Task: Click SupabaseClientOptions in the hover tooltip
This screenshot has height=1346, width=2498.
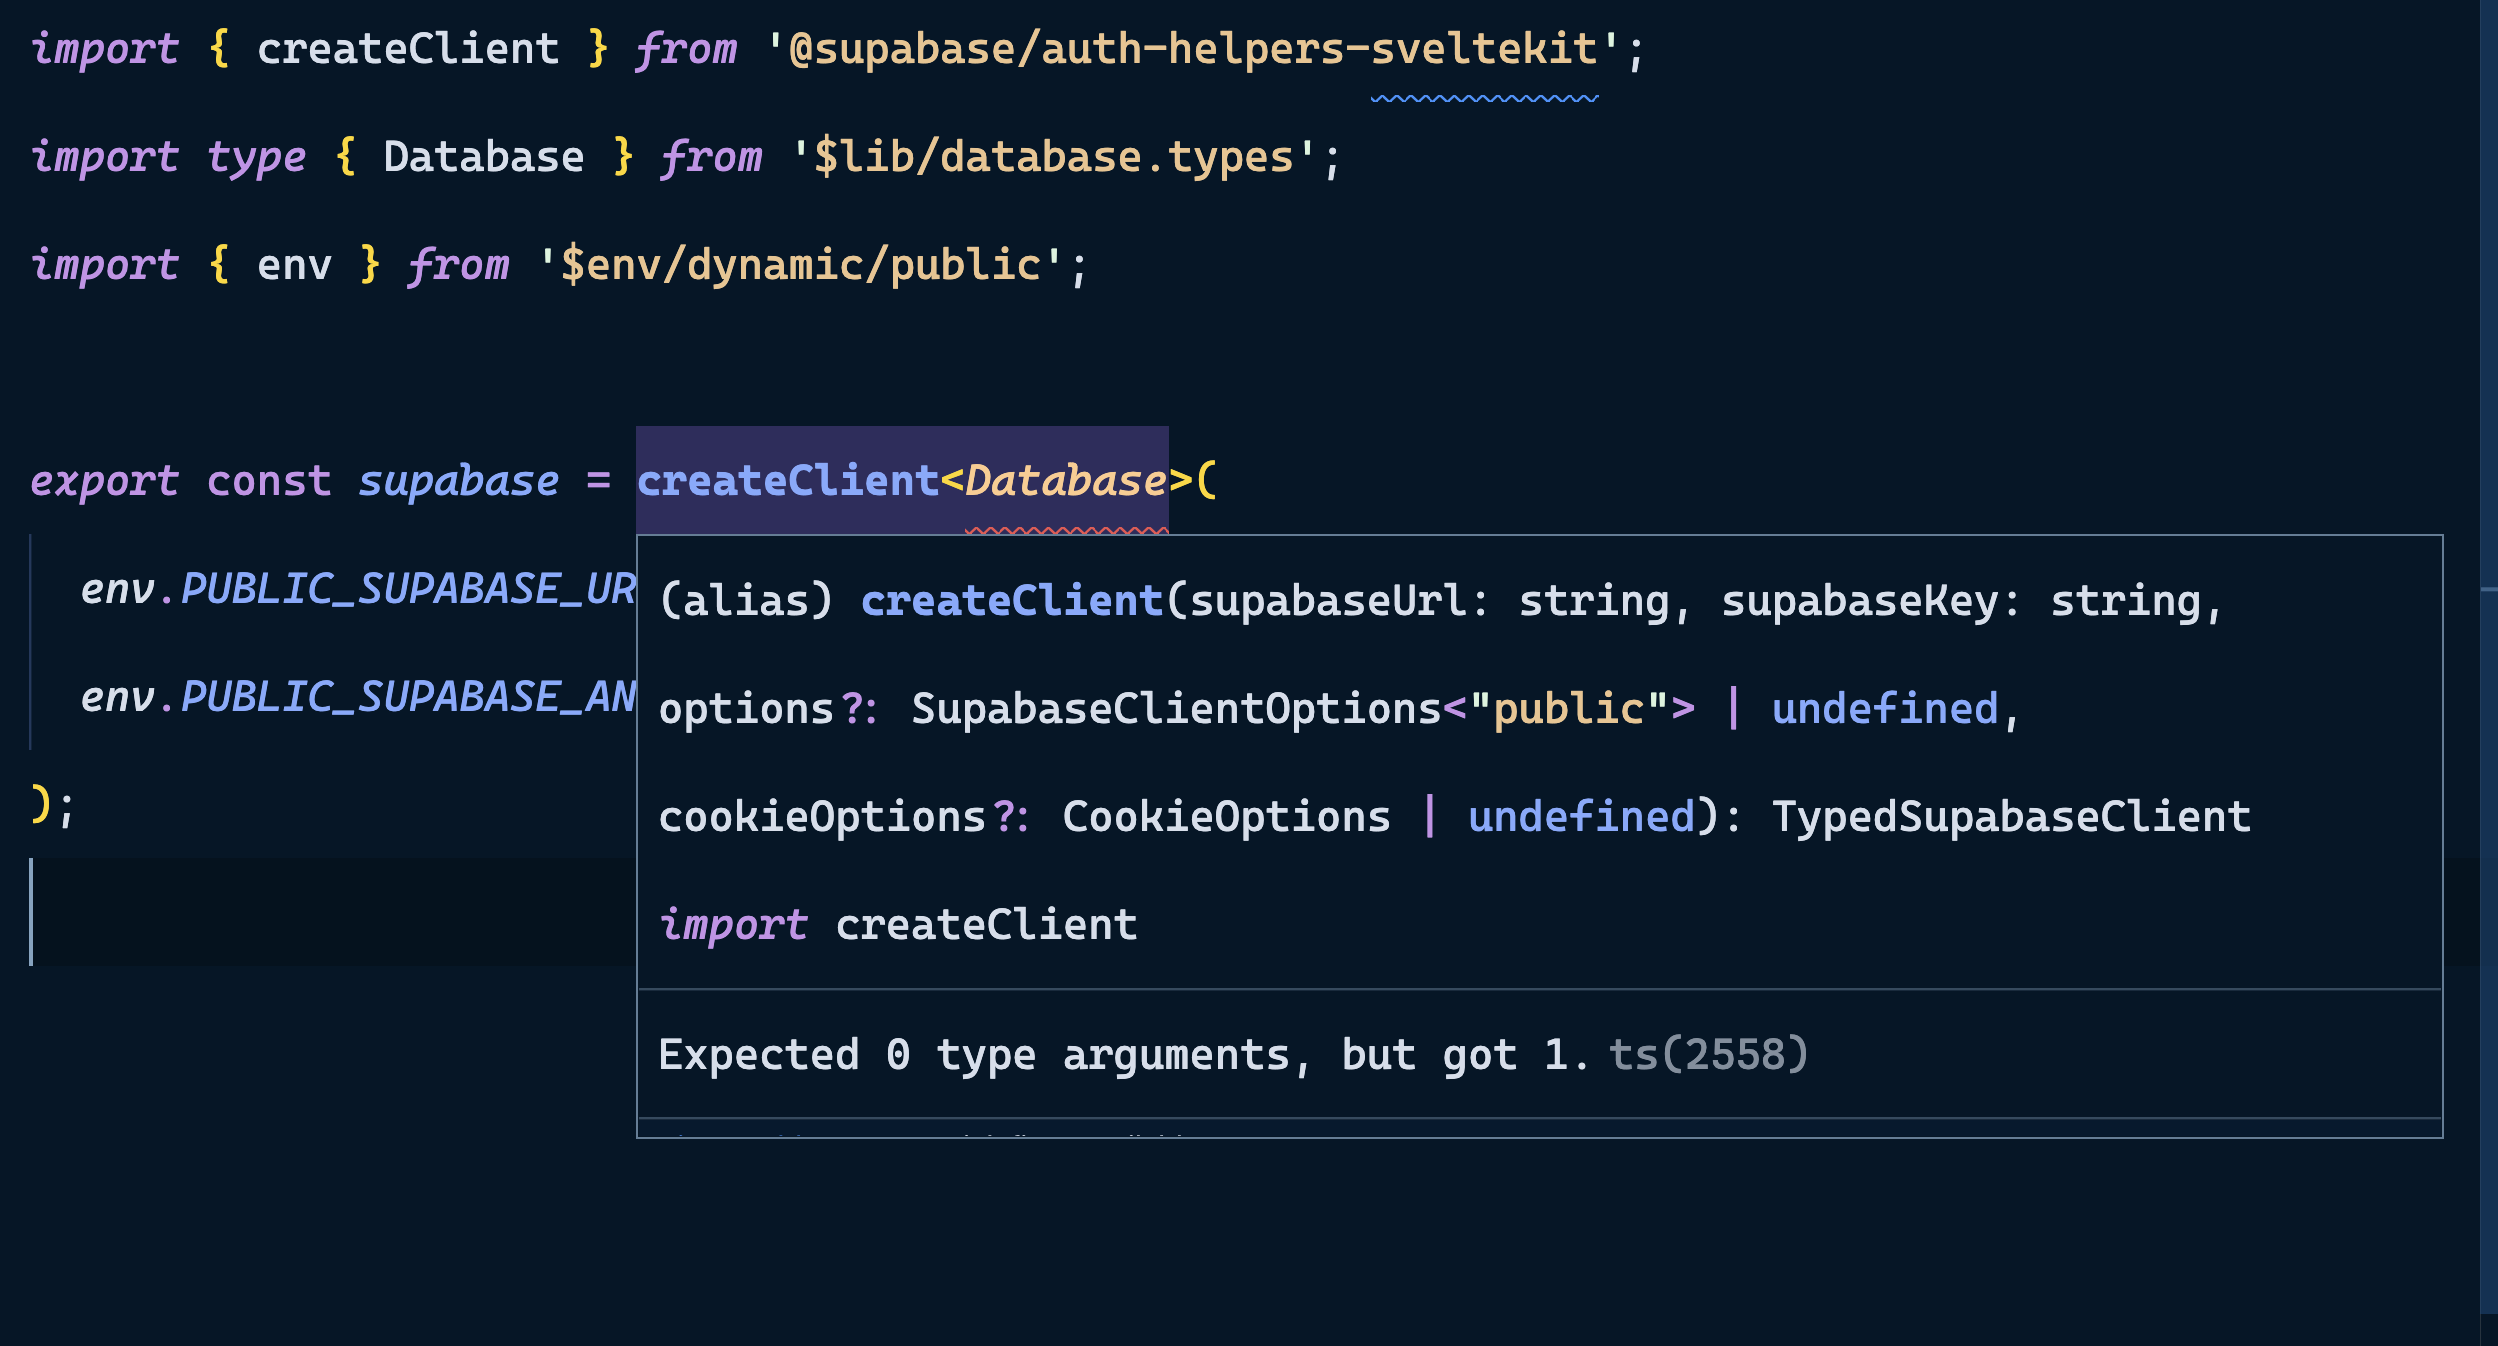Action: click(x=1175, y=709)
